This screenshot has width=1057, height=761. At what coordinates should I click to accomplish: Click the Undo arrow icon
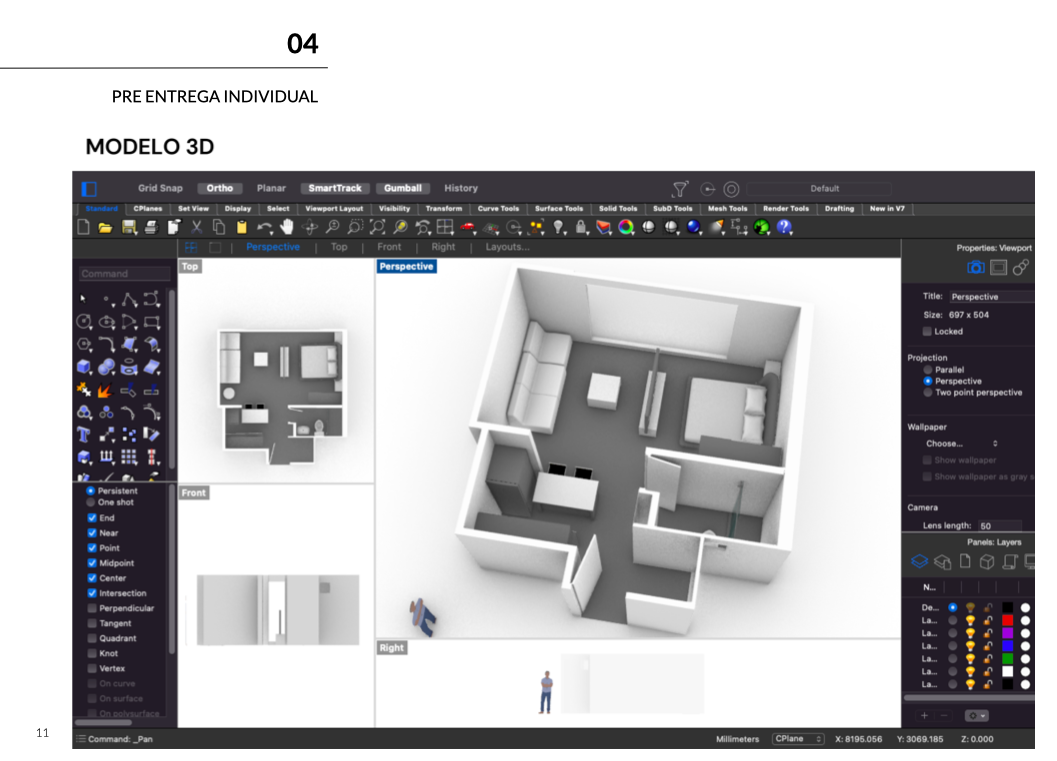click(x=264, y=228)
